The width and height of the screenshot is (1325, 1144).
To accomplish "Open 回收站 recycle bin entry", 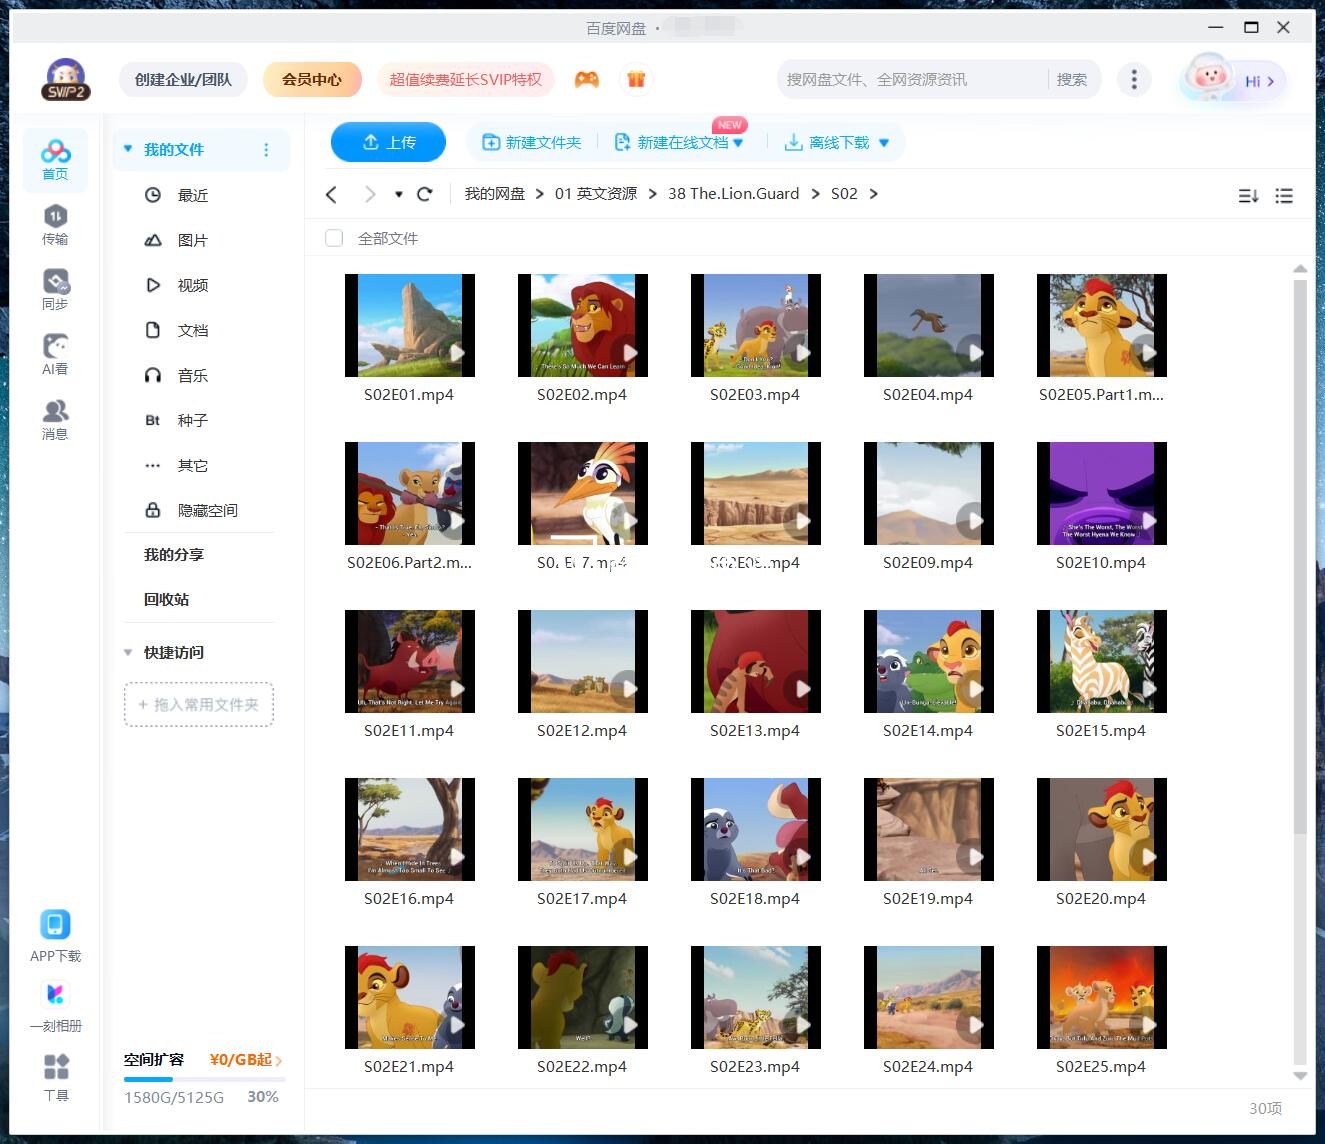I will [x=166, y=599].
